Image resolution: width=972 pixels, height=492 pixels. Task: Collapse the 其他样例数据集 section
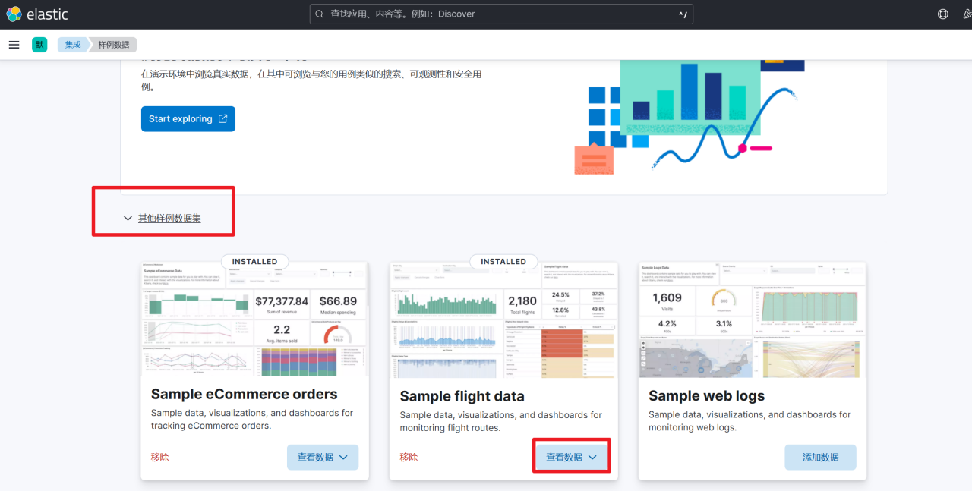coord(162,218)
